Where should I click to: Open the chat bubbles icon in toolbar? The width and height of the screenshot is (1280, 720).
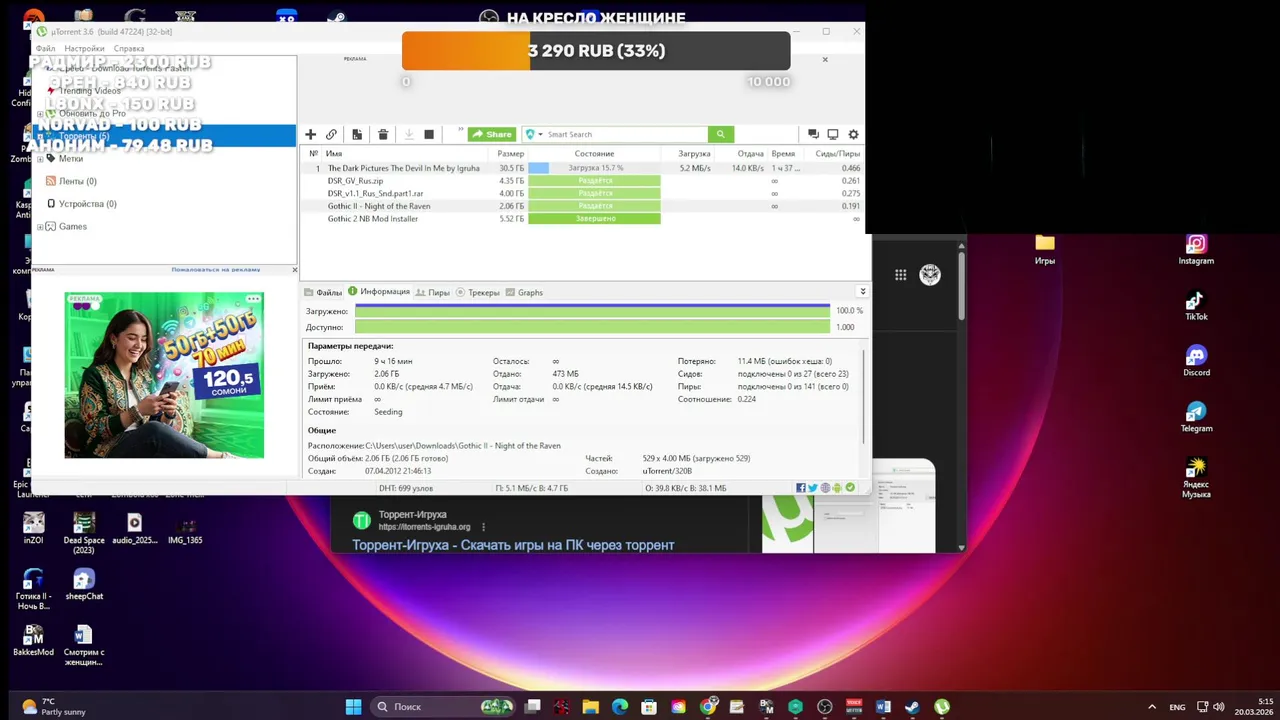pyautogui.click(x=813, y=134)
